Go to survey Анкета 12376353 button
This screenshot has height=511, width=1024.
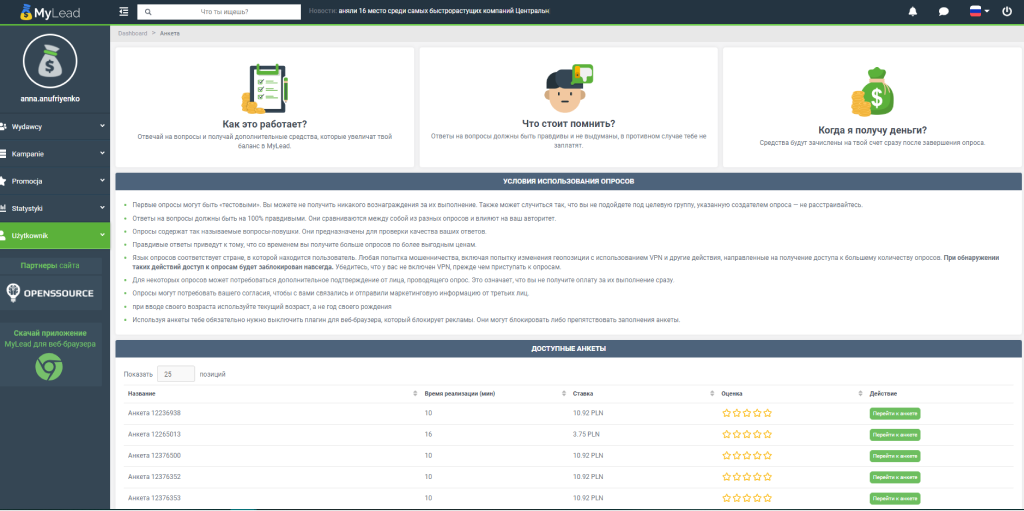[895, 499]
